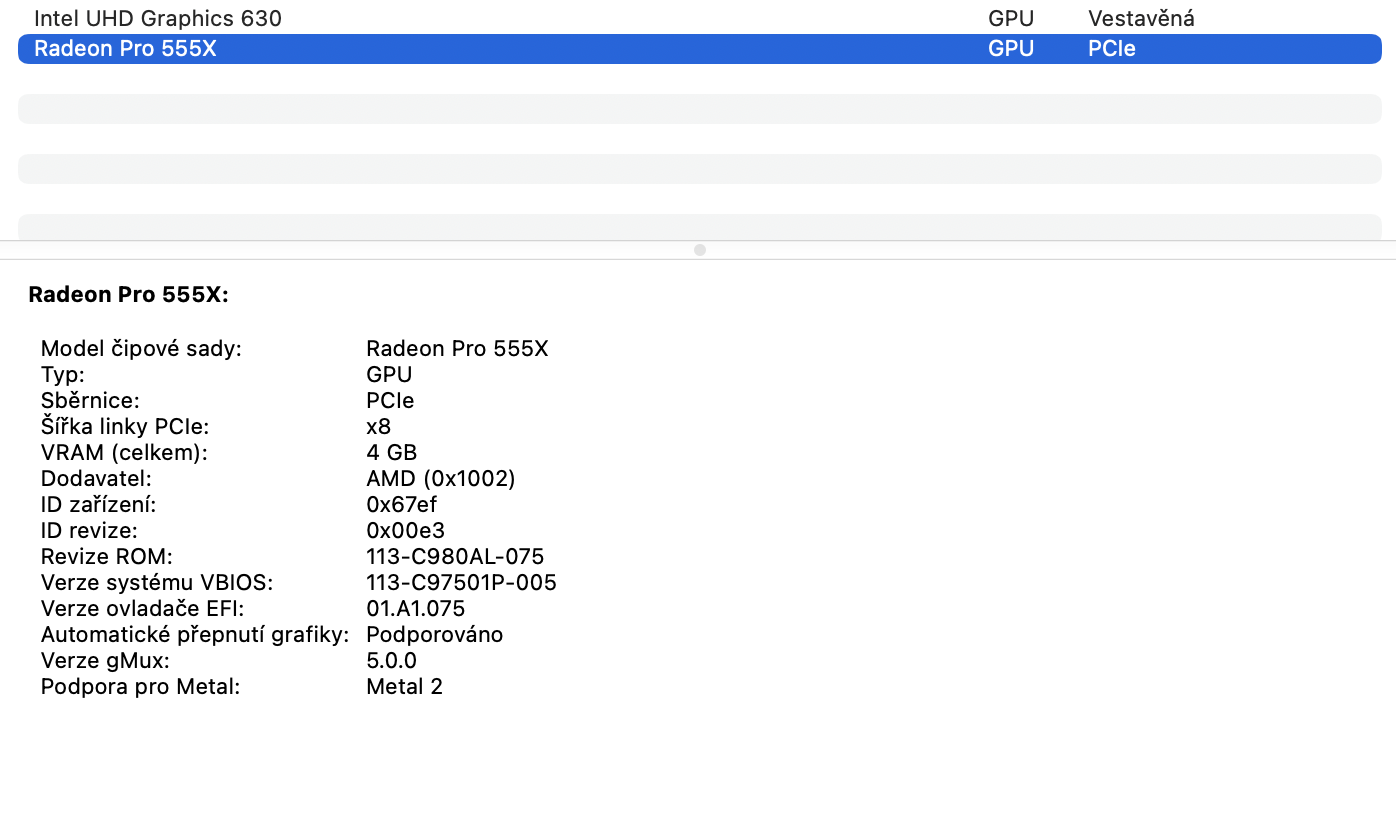Click the GPU cell in the highlighted Radeon row
Screen dimensions: 1396x838
tap(1011, 49)
